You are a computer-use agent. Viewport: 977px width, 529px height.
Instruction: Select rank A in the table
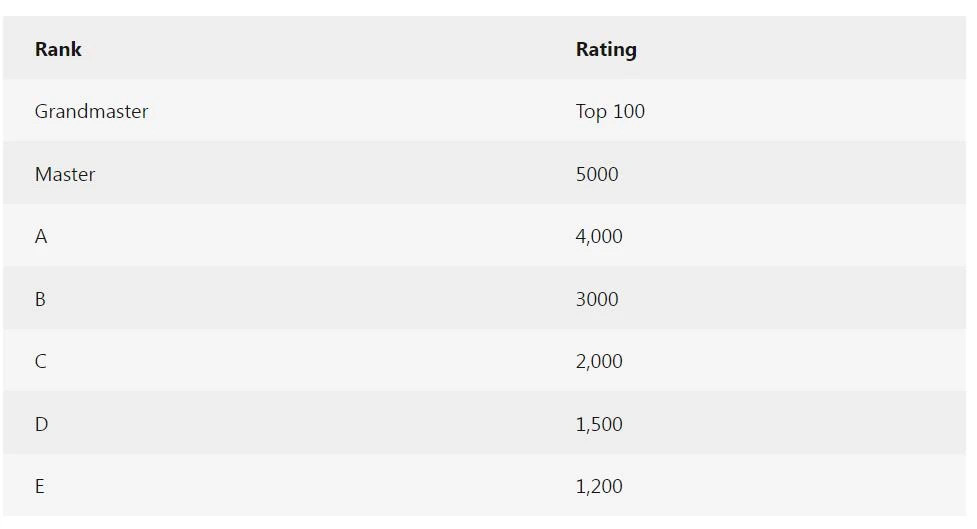41,236
